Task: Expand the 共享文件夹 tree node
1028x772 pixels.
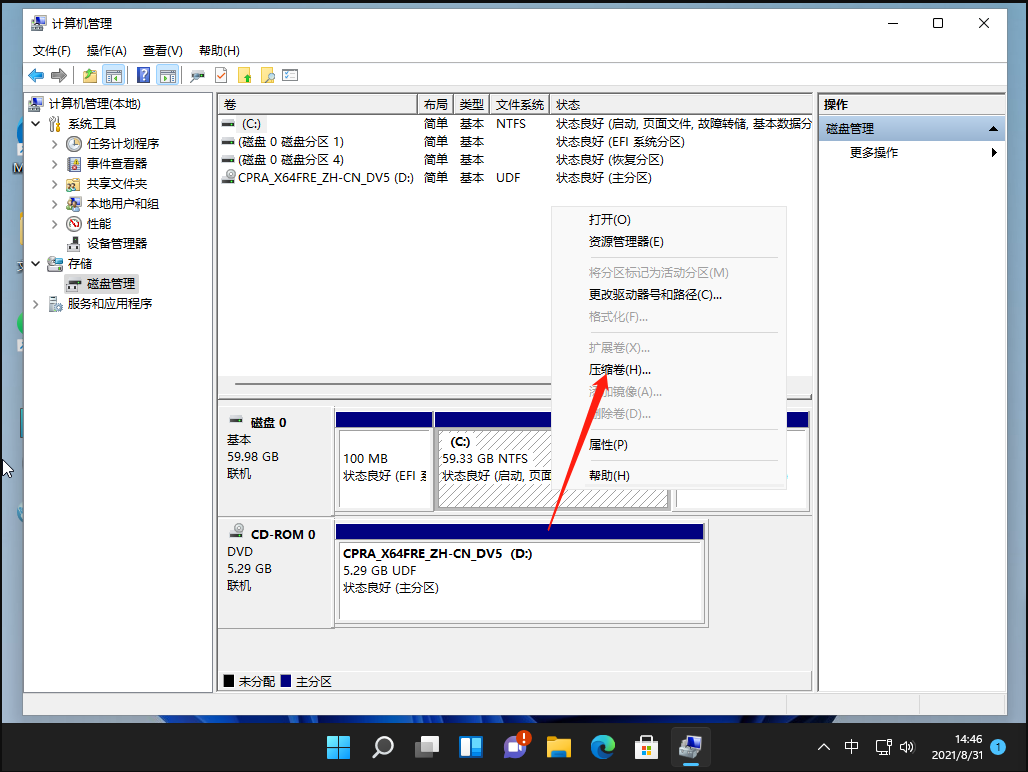Action: [55, 183]
